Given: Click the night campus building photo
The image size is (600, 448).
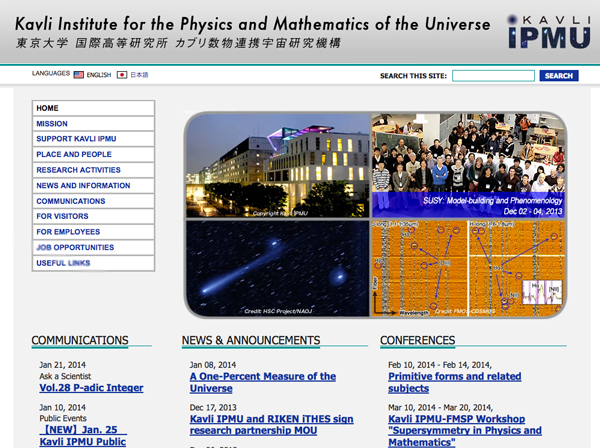Looking at the screenshot, I should tap(277, 165).
